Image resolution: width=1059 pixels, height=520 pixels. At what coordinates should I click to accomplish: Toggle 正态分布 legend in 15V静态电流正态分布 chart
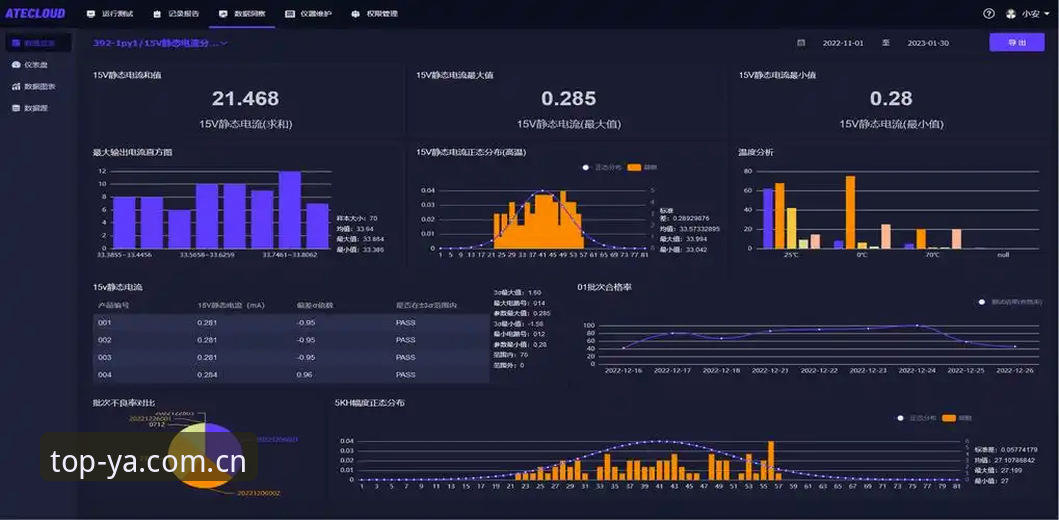(602, 167)
